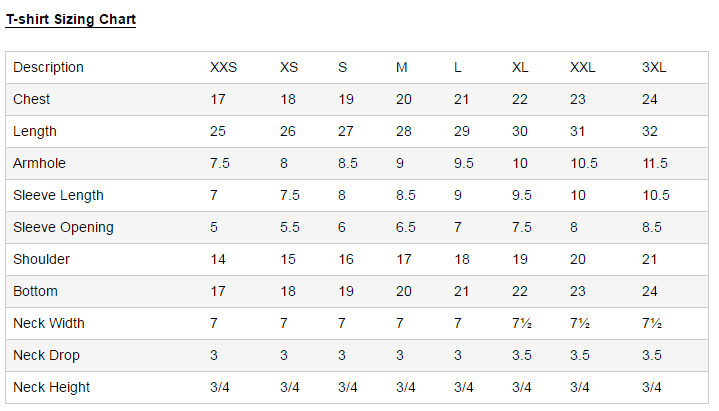The image size is (719, 411).
Task: Select the Neck Drop row label
Action: coord(46,355)
